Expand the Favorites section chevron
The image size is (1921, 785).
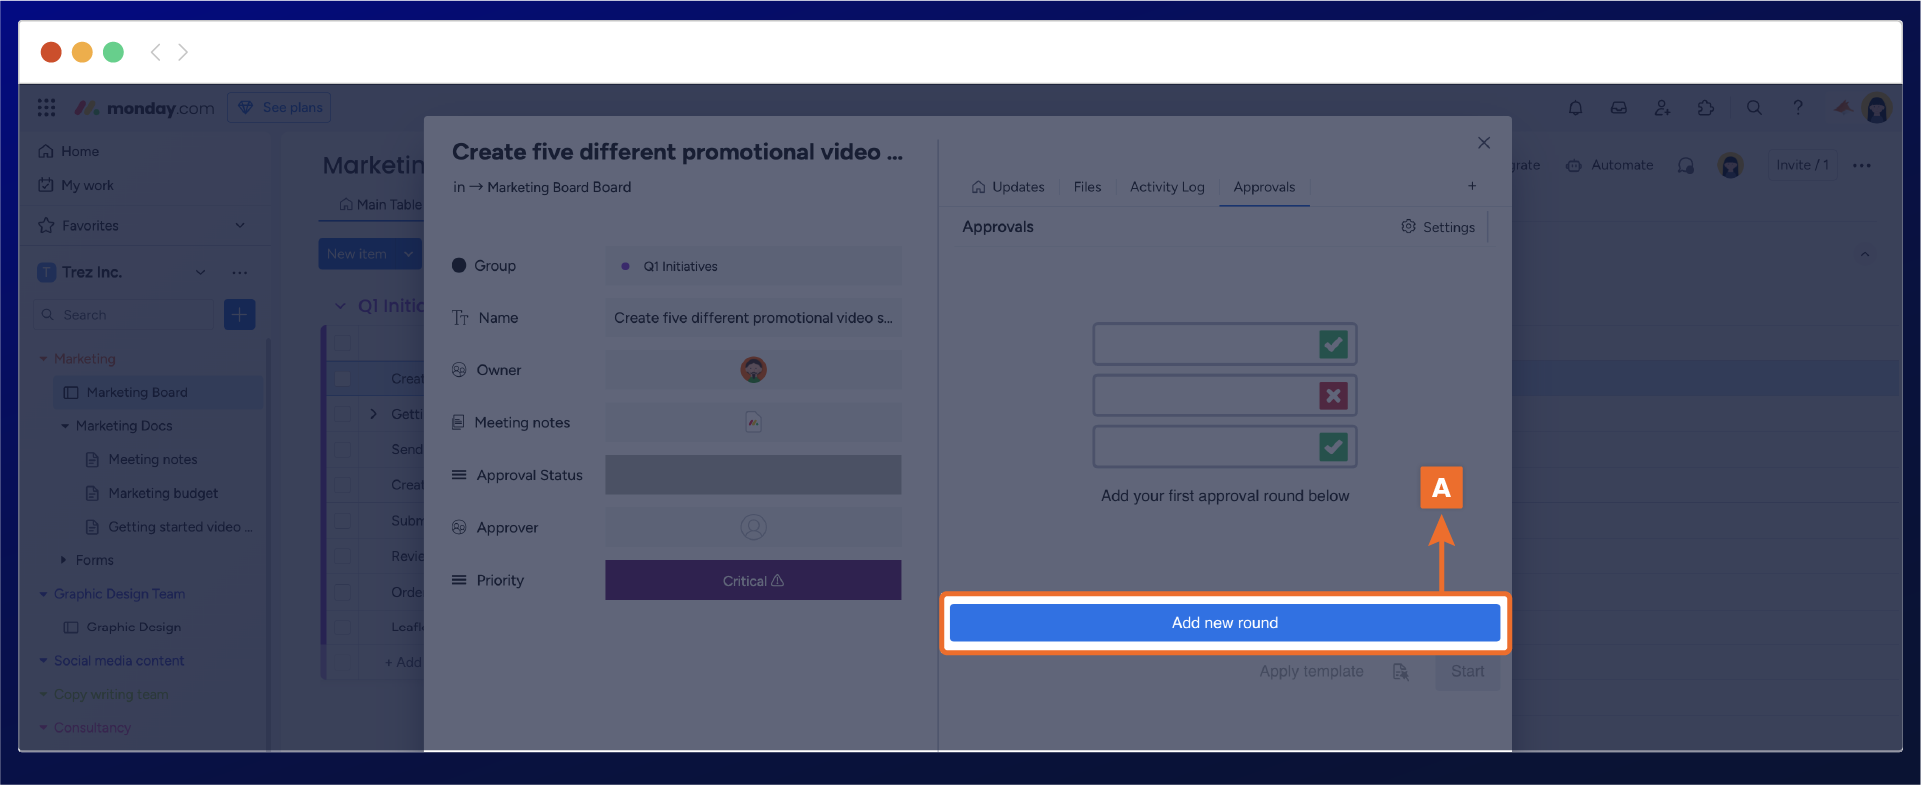point(240,226)
